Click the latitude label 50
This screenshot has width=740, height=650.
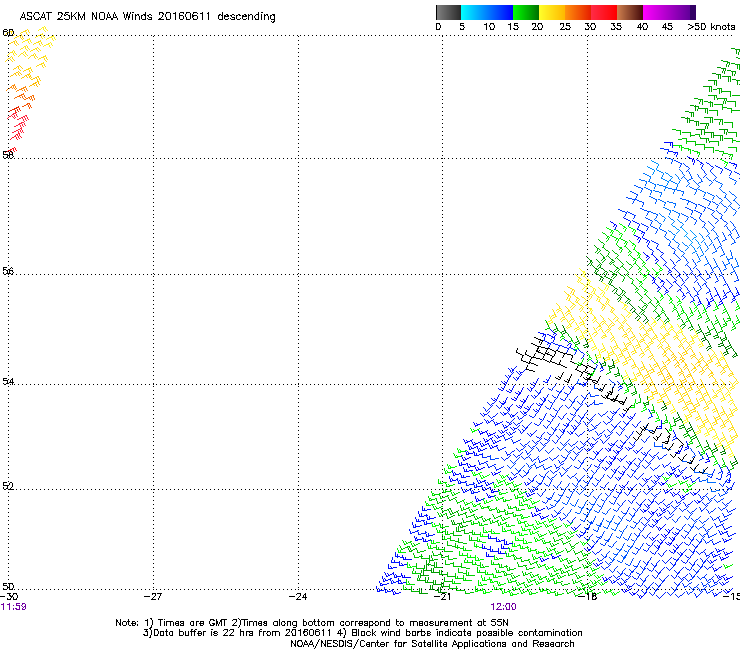point(8,586)
